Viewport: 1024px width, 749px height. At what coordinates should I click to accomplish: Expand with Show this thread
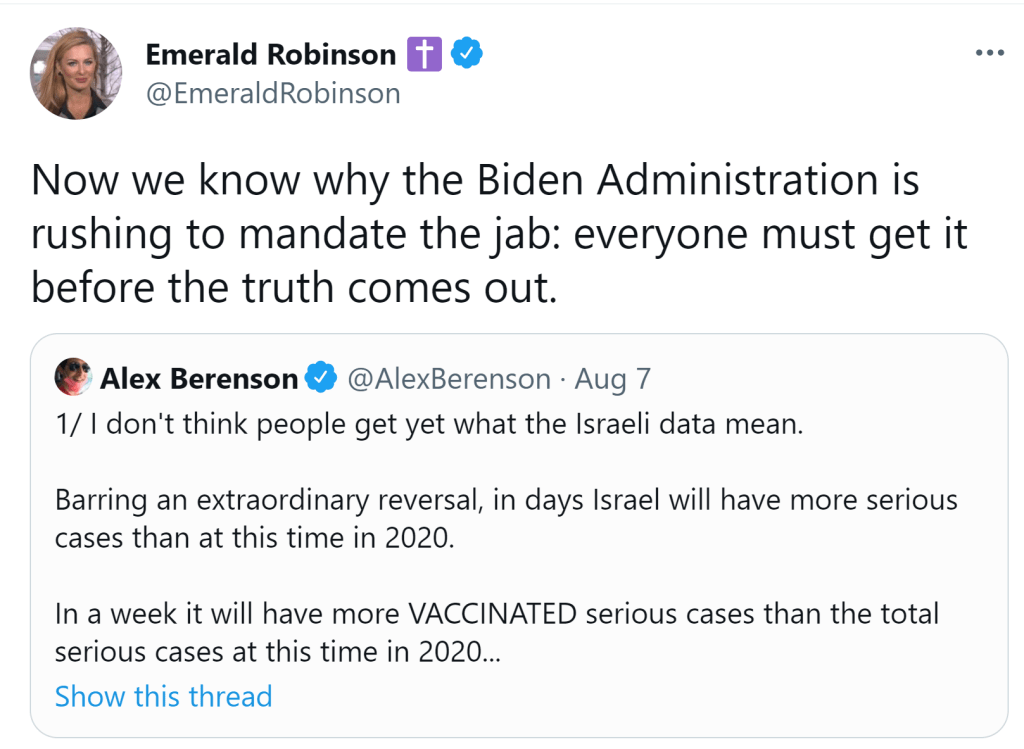pos(163,696)
